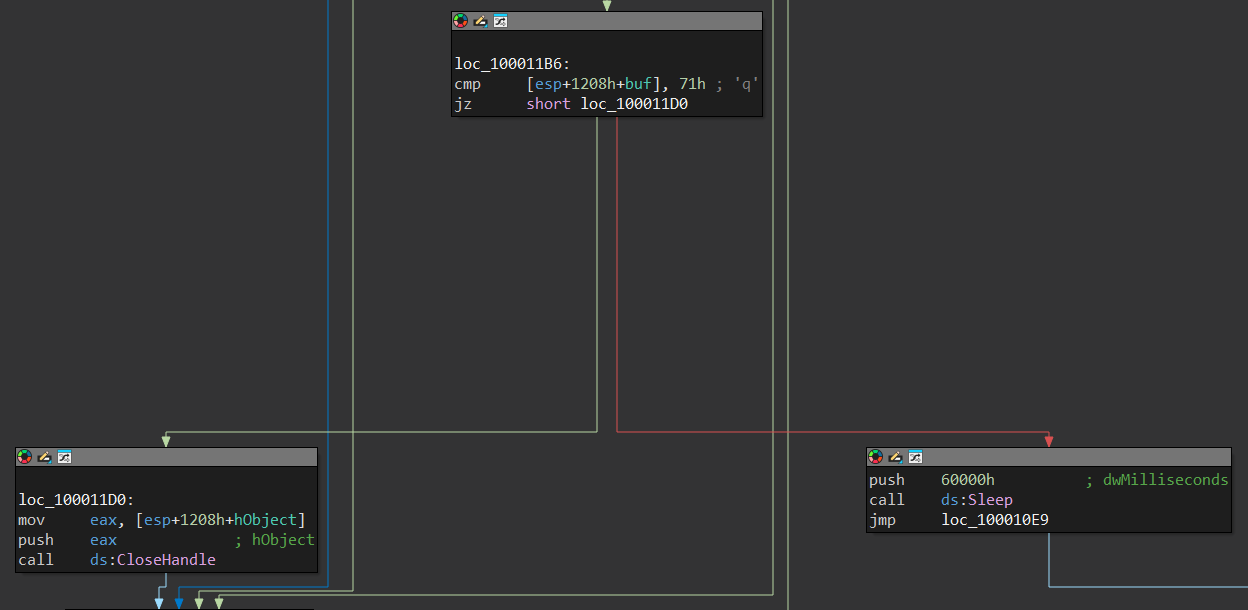Follow the loc_100010E9 jump target
Image resolution: width=1248 pixels, height=610 pixels.
(995, 520)
